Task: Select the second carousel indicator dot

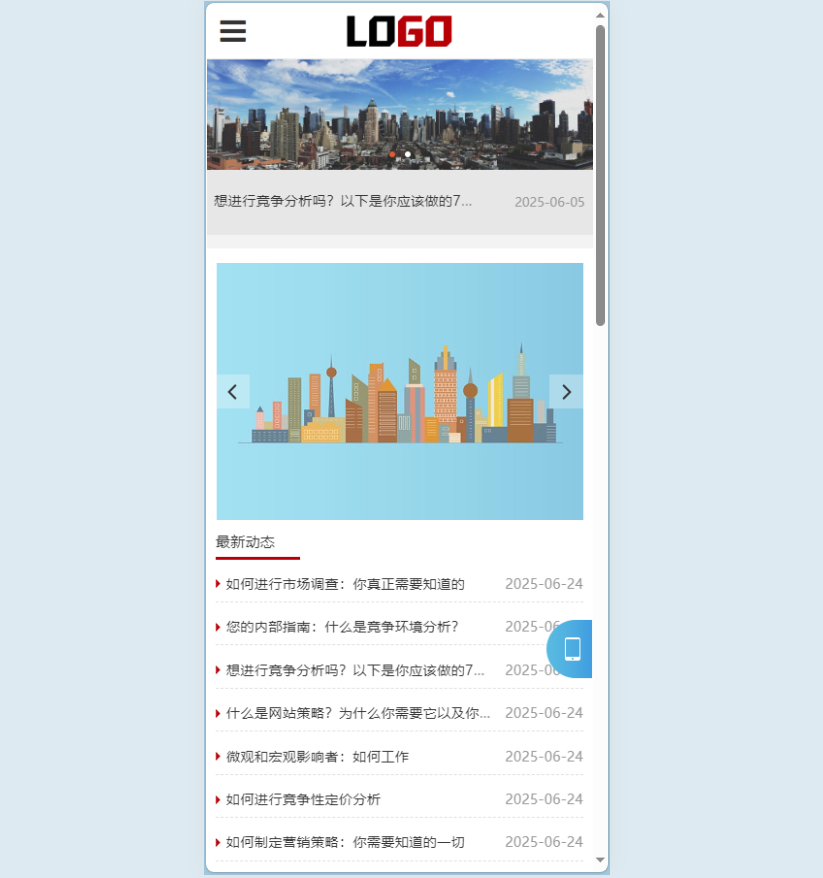Action: click(406, 155)
